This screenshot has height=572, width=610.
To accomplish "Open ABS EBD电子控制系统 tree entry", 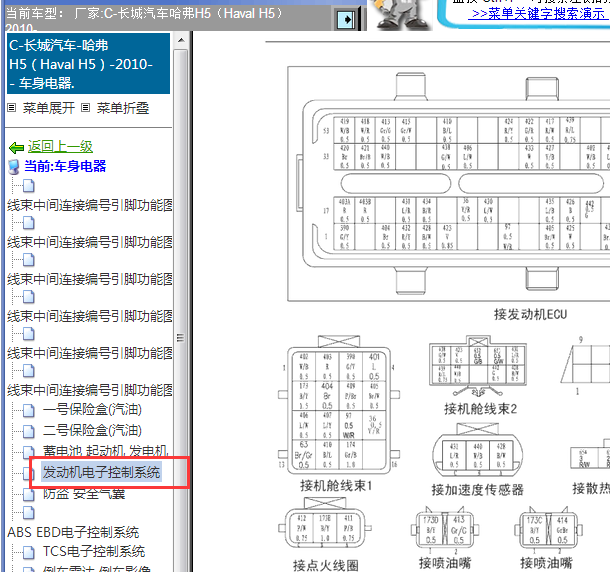I will pos(73,532).
